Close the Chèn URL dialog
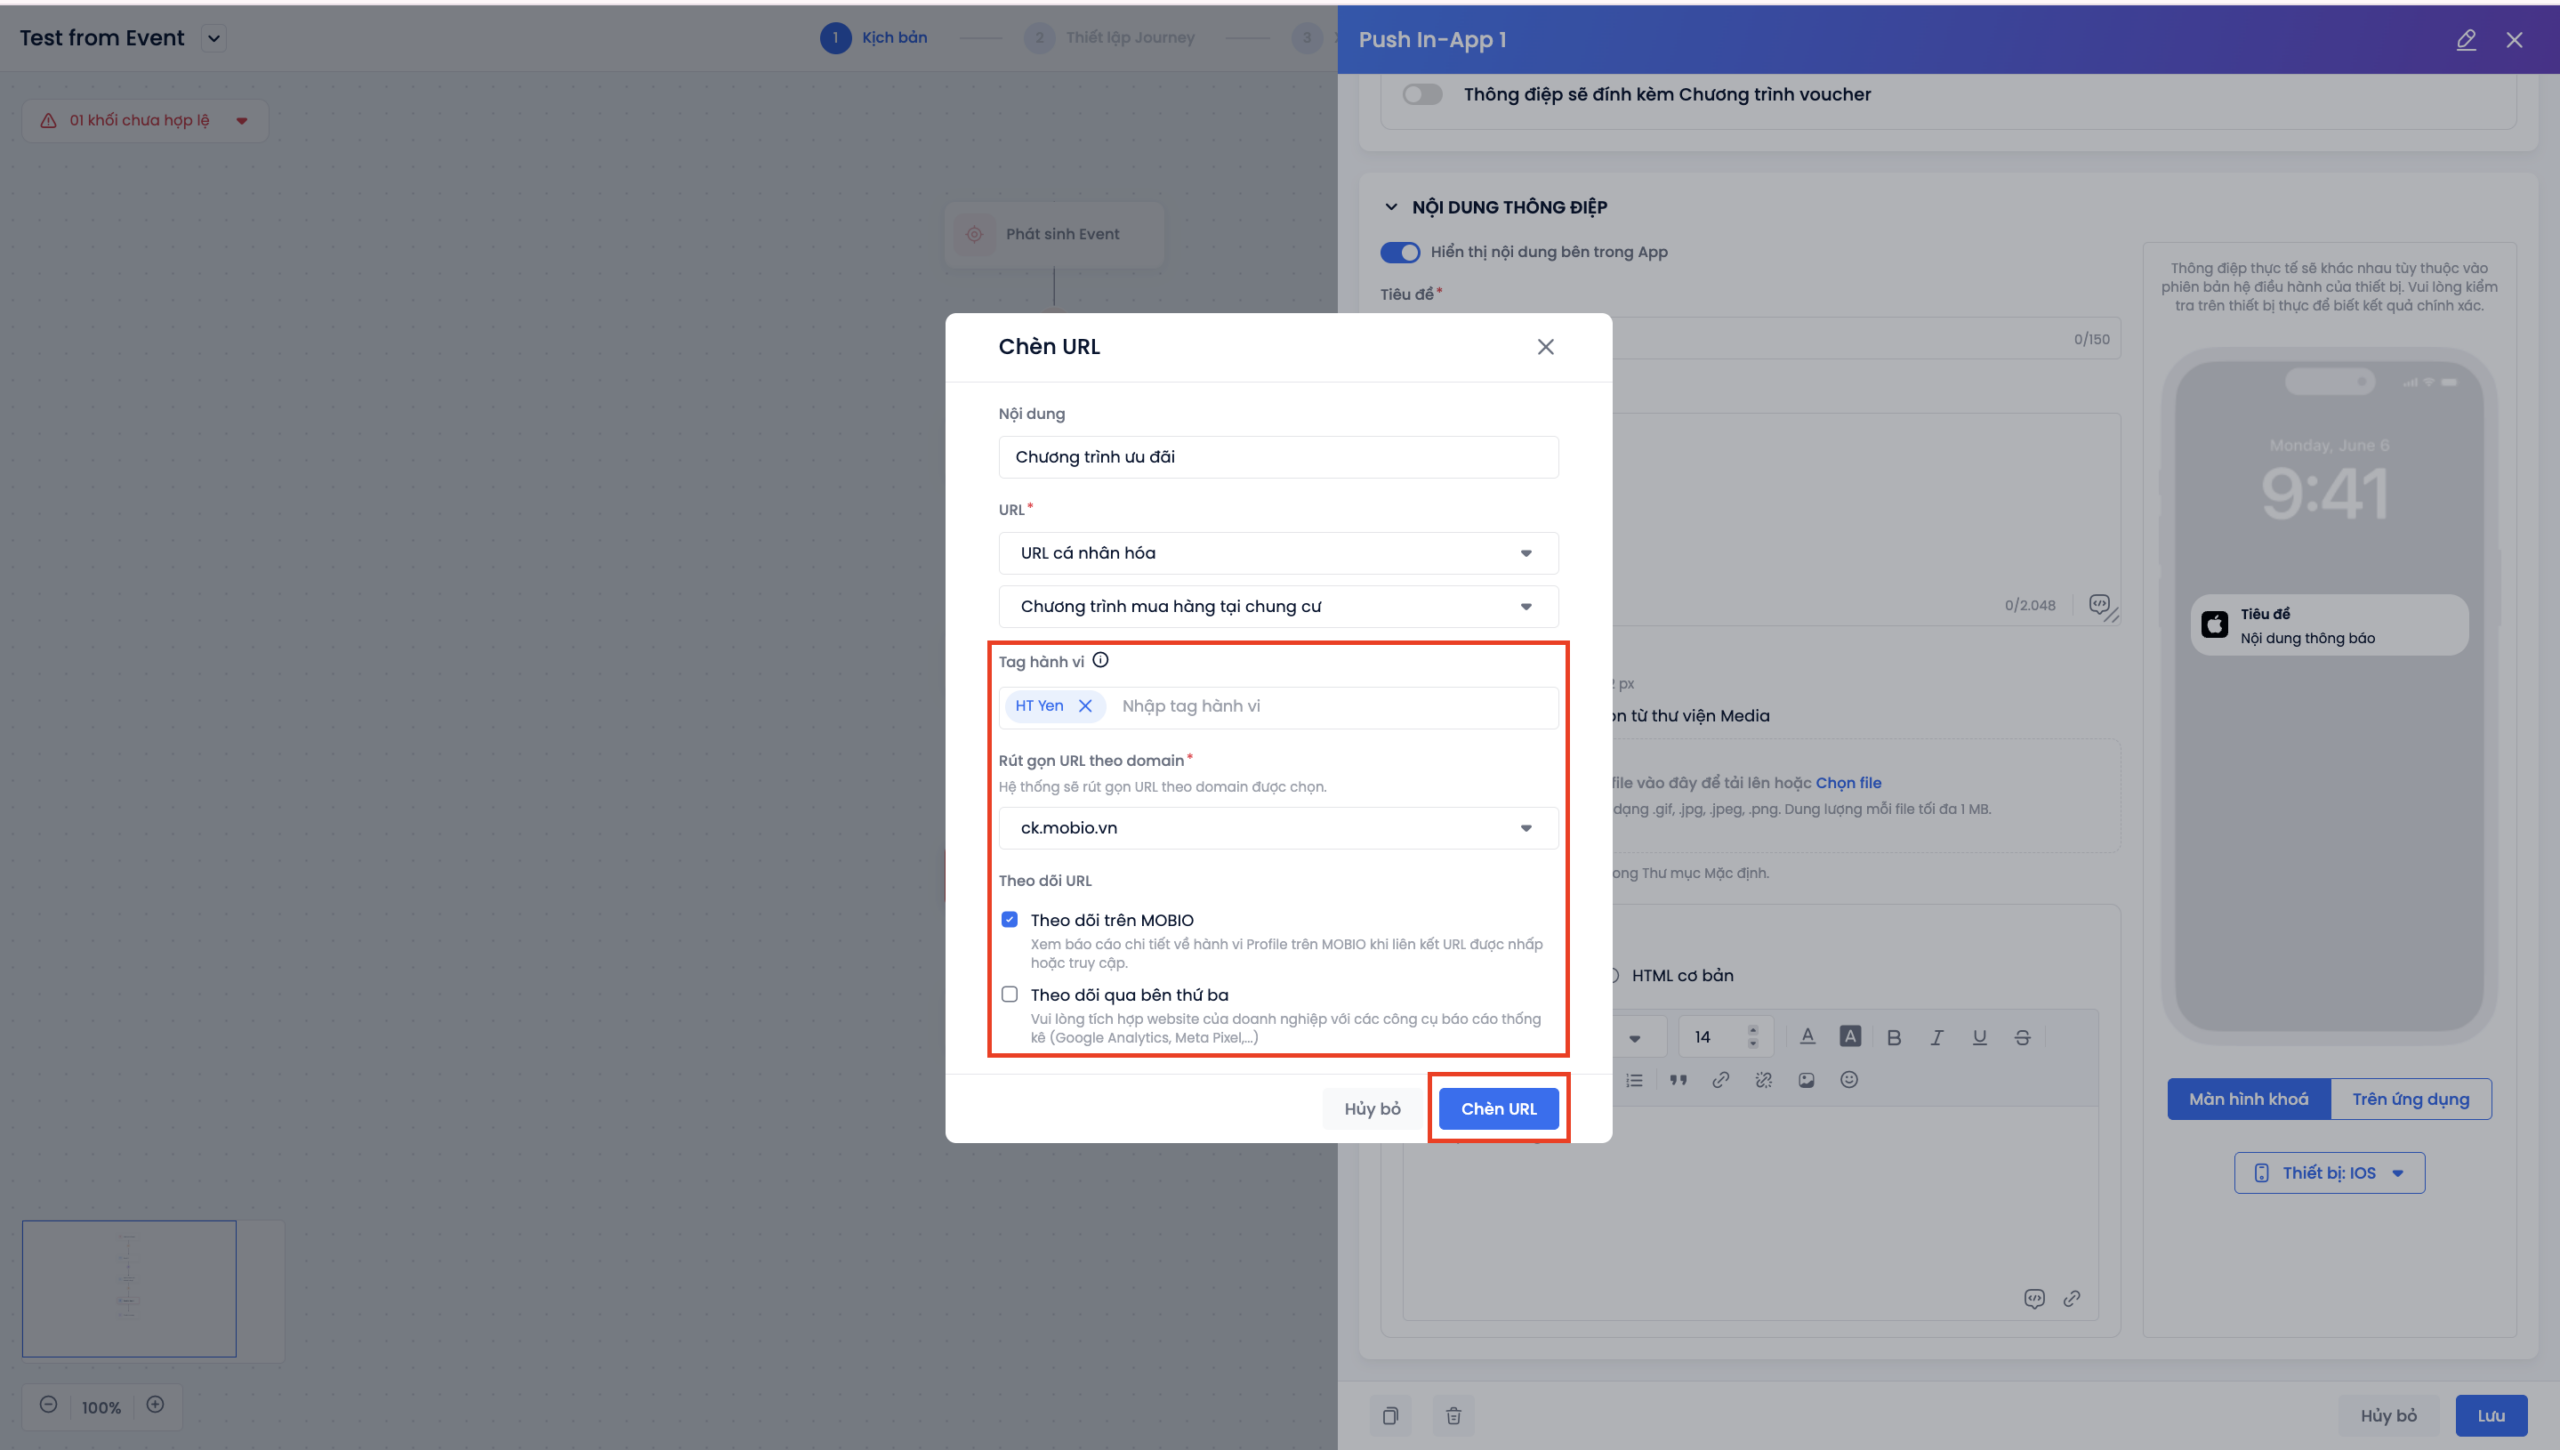The image size is (2560, 1450). 1545,347
